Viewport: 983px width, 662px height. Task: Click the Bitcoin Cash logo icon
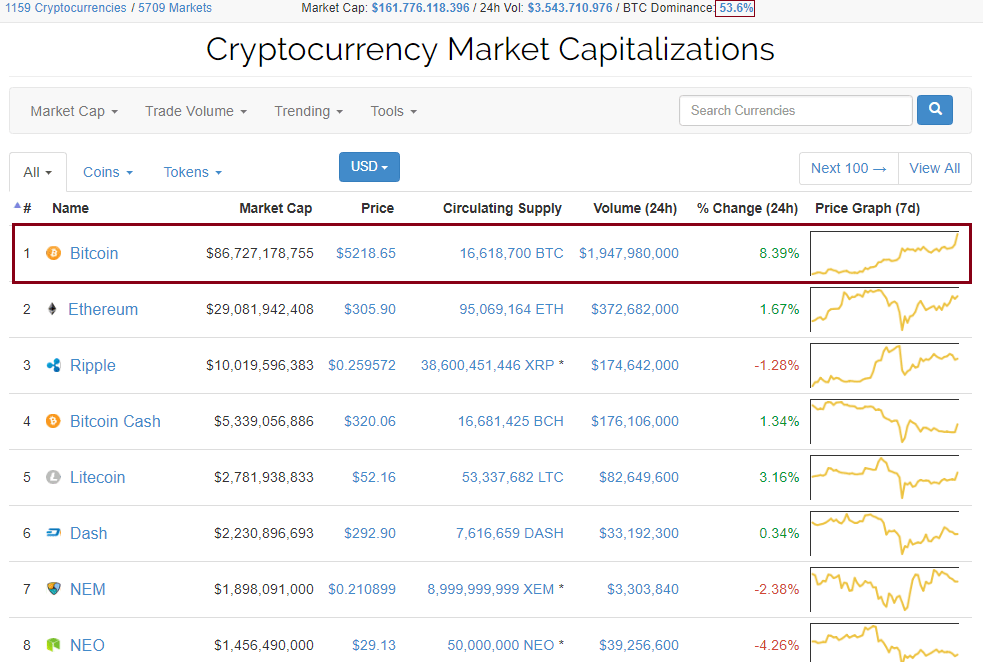54,421
